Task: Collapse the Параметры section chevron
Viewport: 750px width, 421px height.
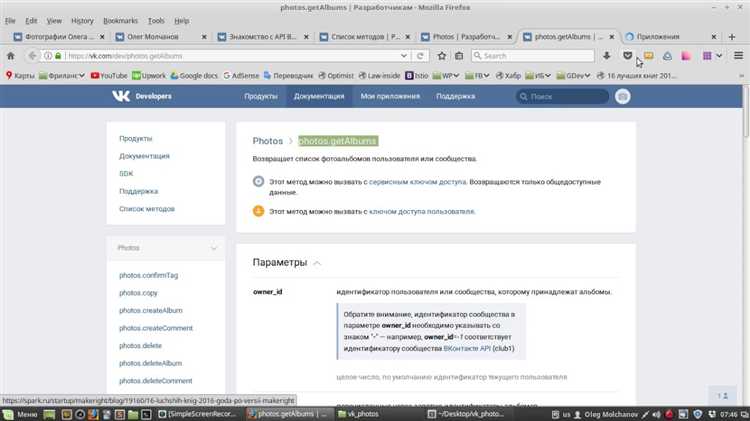Action: pos(317,263)
